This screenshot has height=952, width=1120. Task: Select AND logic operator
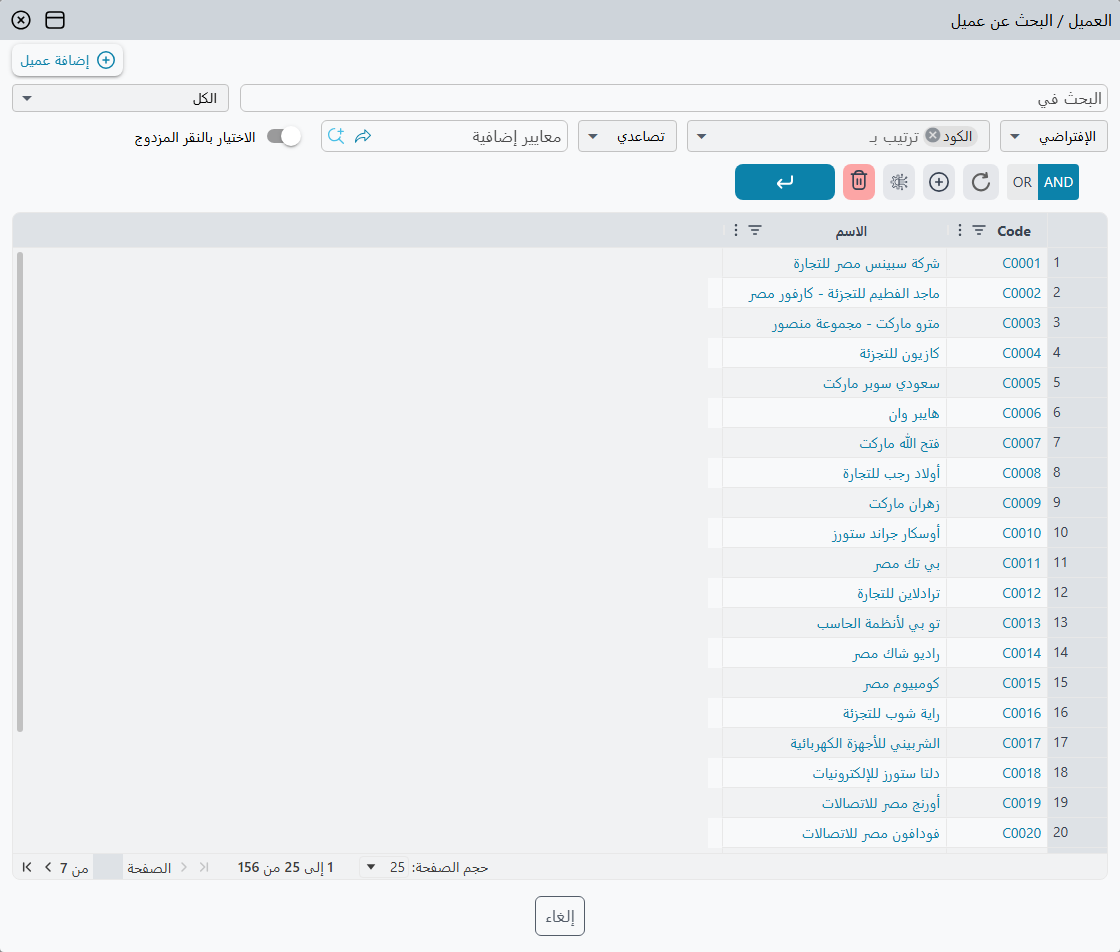[1058, 182]
